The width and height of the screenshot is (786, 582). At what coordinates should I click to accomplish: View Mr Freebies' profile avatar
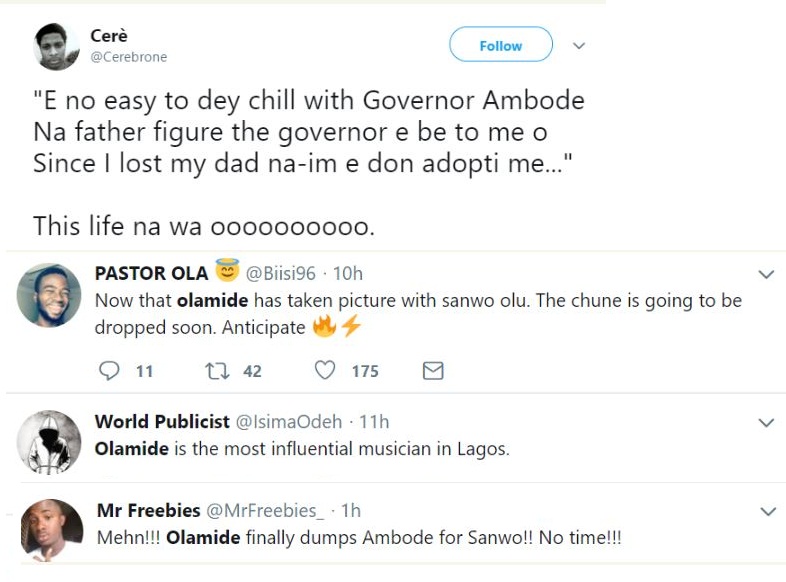tap(51, 530)
